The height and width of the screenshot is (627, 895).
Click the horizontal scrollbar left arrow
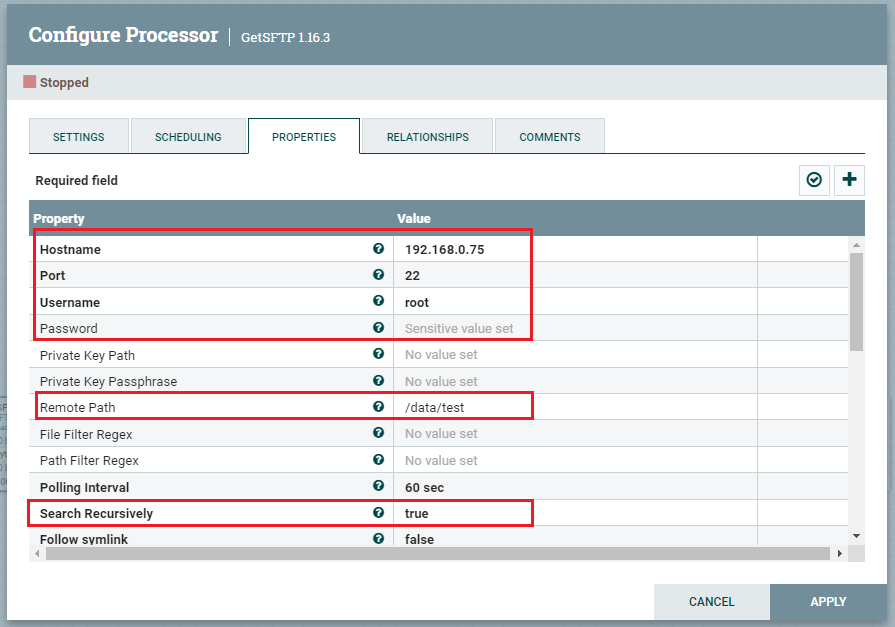[37, 553]
